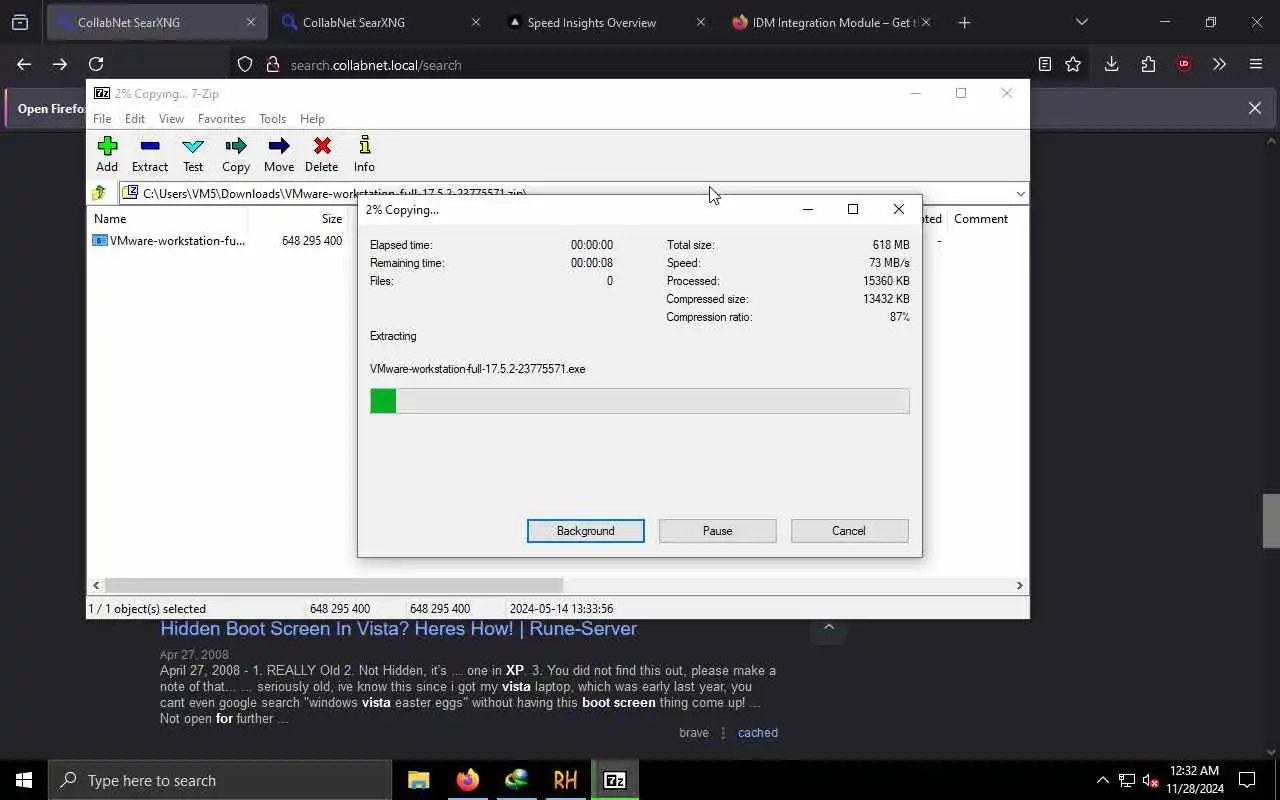Open the Firefox list all tabs dropdown
This screenshot has height=800, width=1280.
(1081, 22)
